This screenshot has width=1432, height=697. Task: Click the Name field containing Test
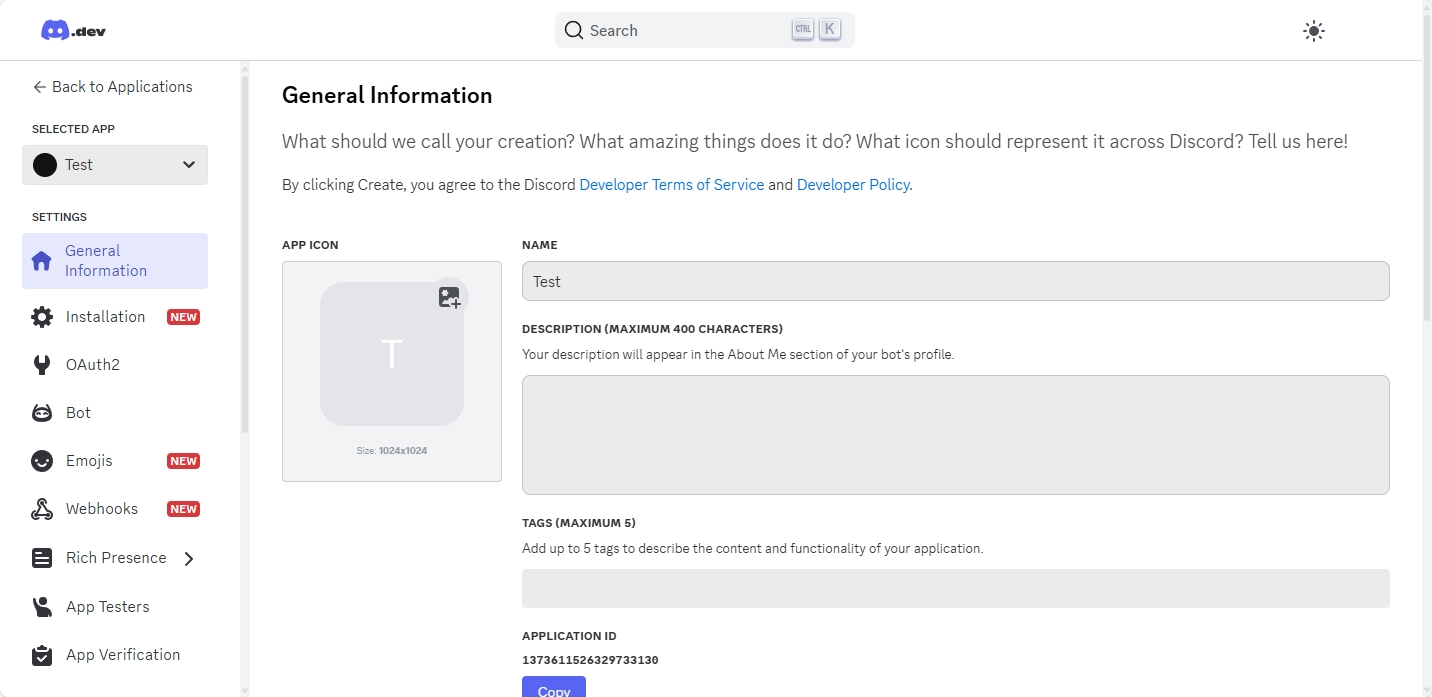956,281
